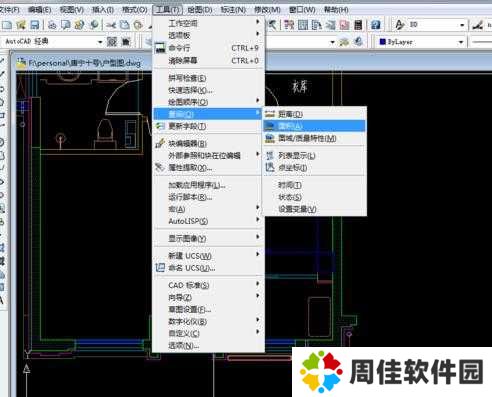Click the blue ByLayer color swatch
The image size is (492, 397).
pyautogui.click(x=382, y=42)
